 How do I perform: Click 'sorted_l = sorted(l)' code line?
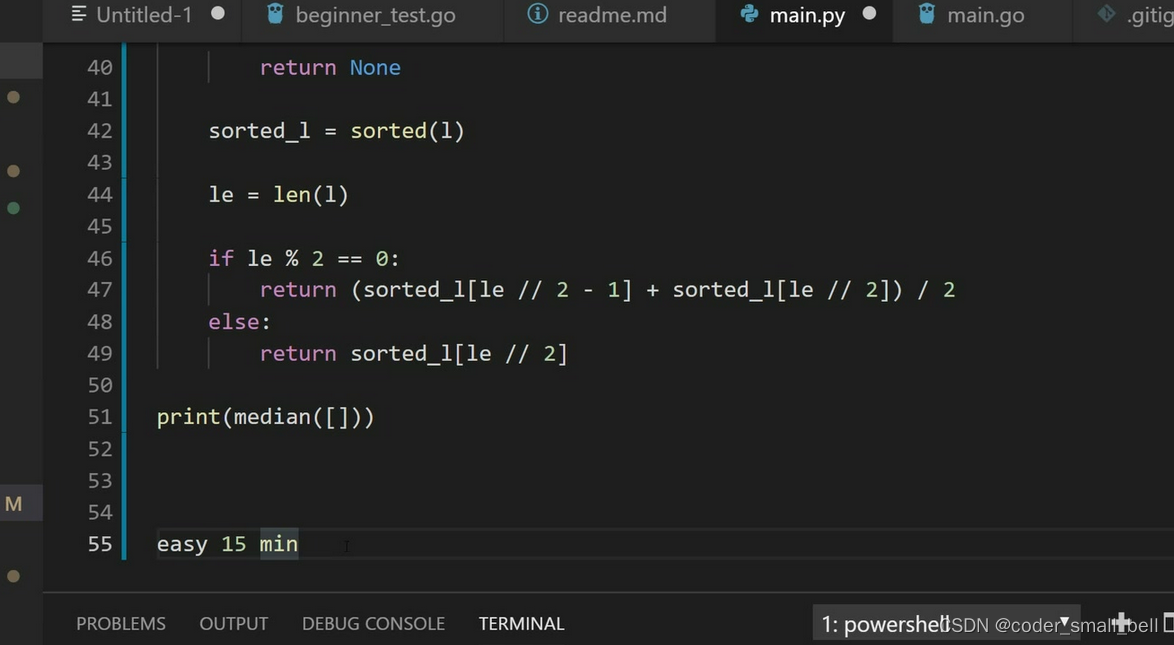coord(336,131)
